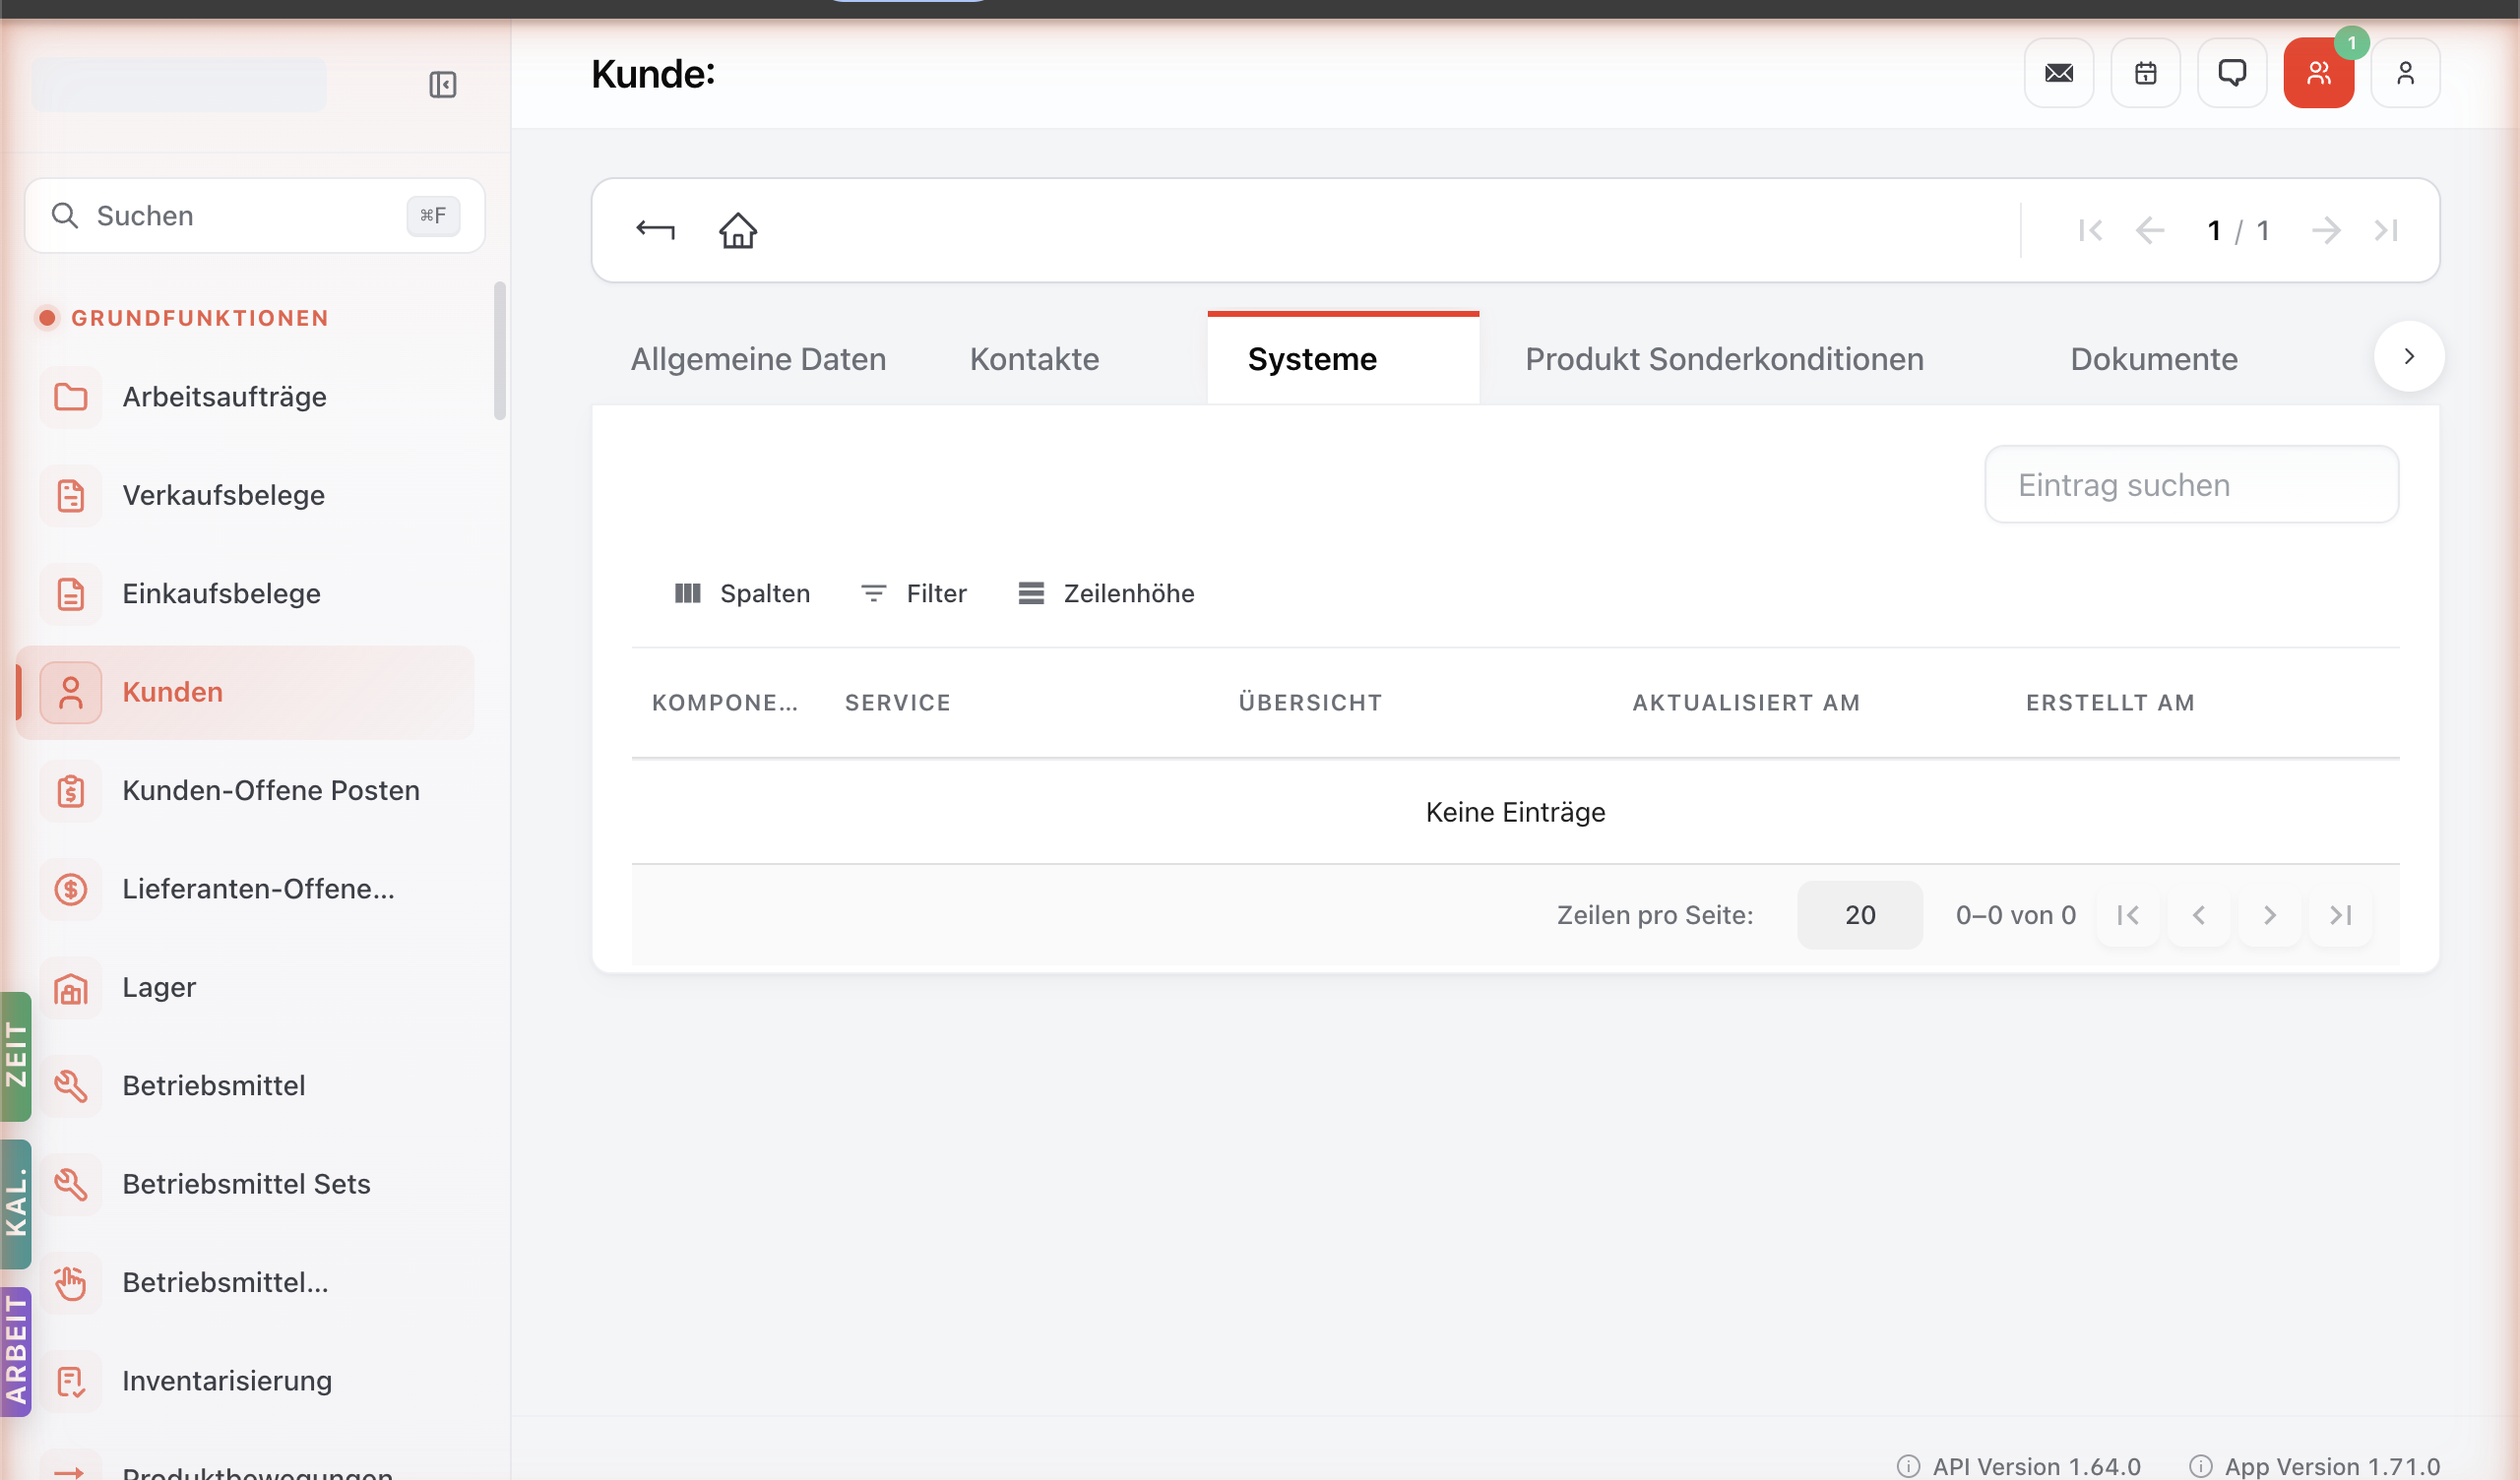2520x1480 pixels.
Task: Click the Kunden-Offene Posten clipboard icon
Action: [x=71, y=791]
